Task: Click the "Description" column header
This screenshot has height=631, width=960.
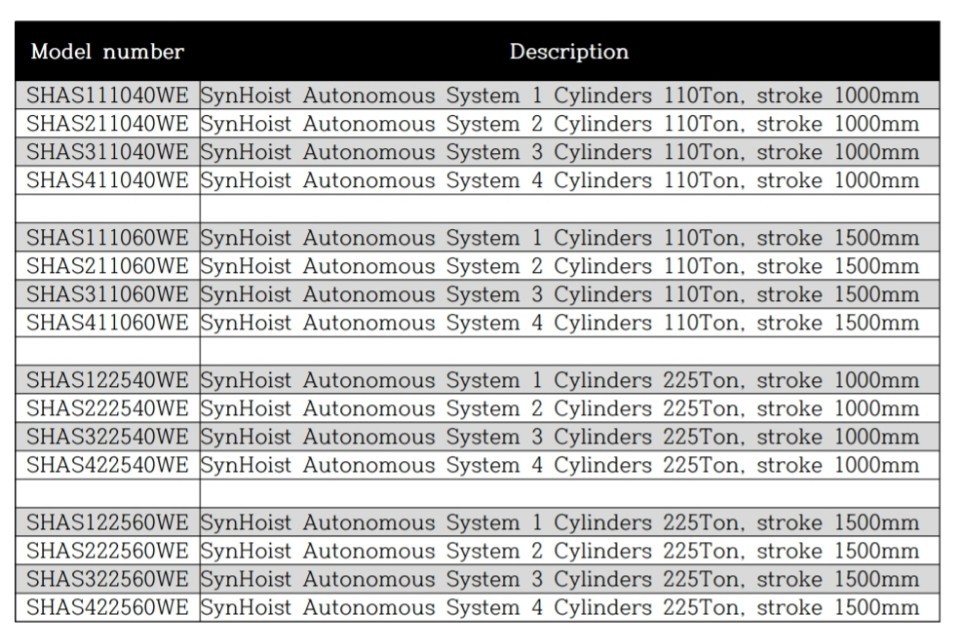Action: click(x=569, y=51)
